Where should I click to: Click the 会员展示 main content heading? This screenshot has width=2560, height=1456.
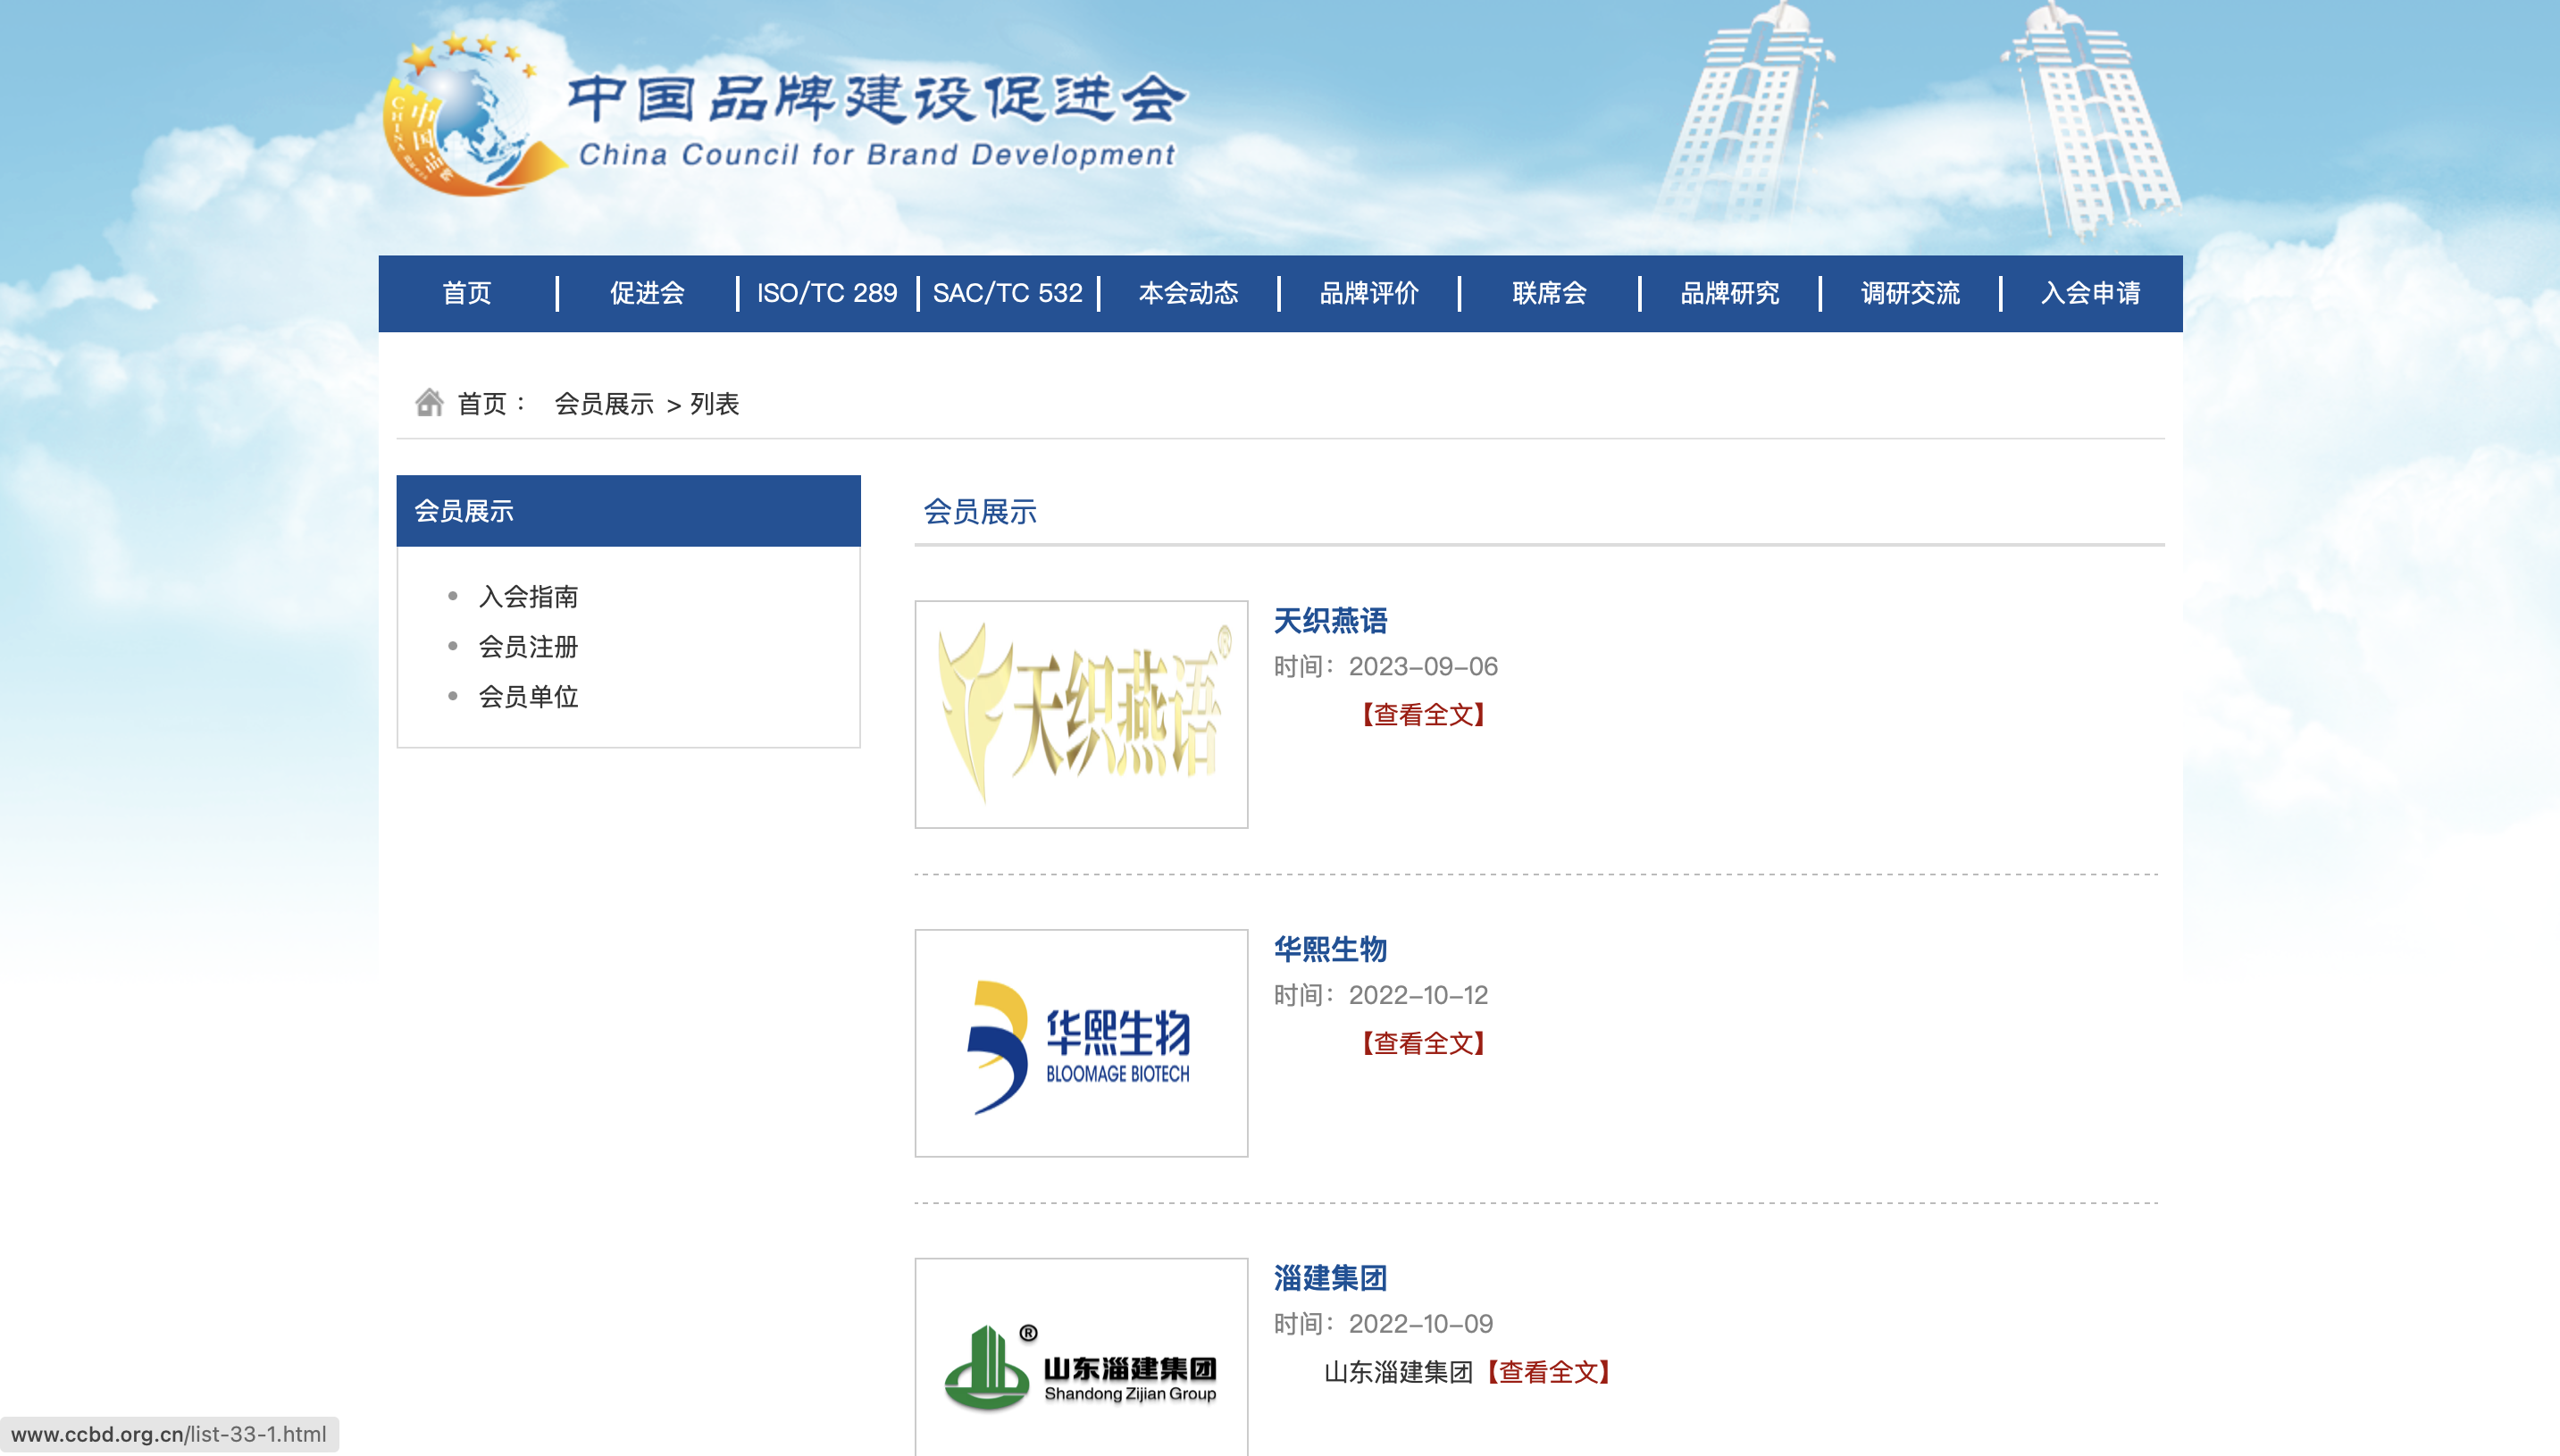(980, 512)
